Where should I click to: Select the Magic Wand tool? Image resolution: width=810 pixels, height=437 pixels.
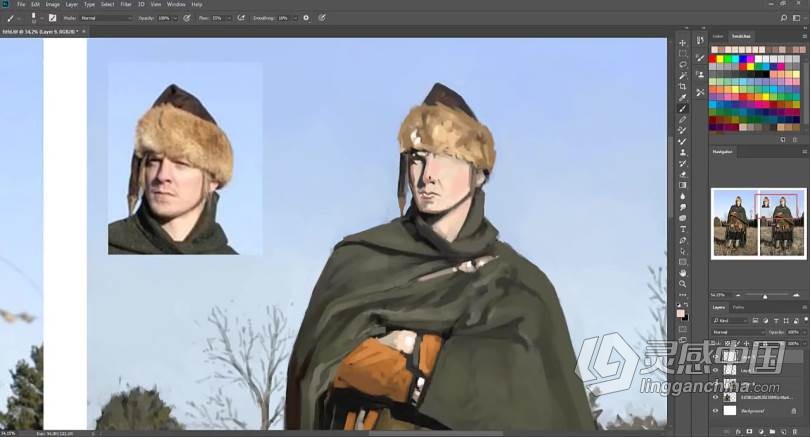pyautogui.click(x=682, y=75)
